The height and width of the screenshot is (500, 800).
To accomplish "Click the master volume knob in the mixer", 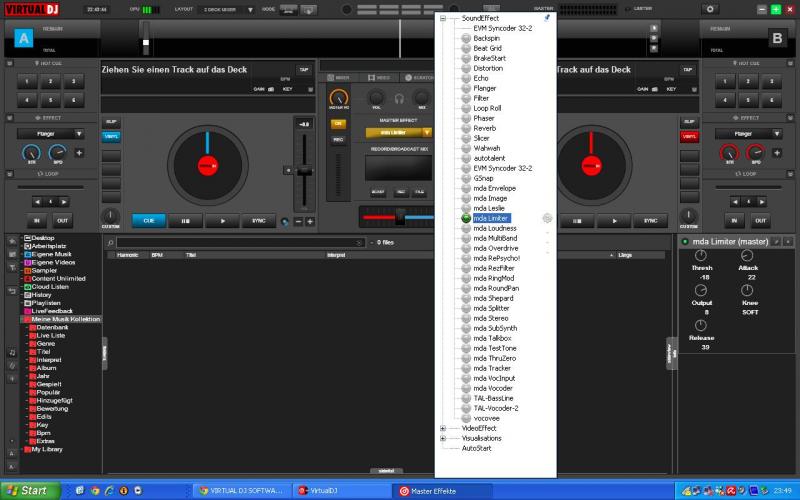I will (339, 97).
